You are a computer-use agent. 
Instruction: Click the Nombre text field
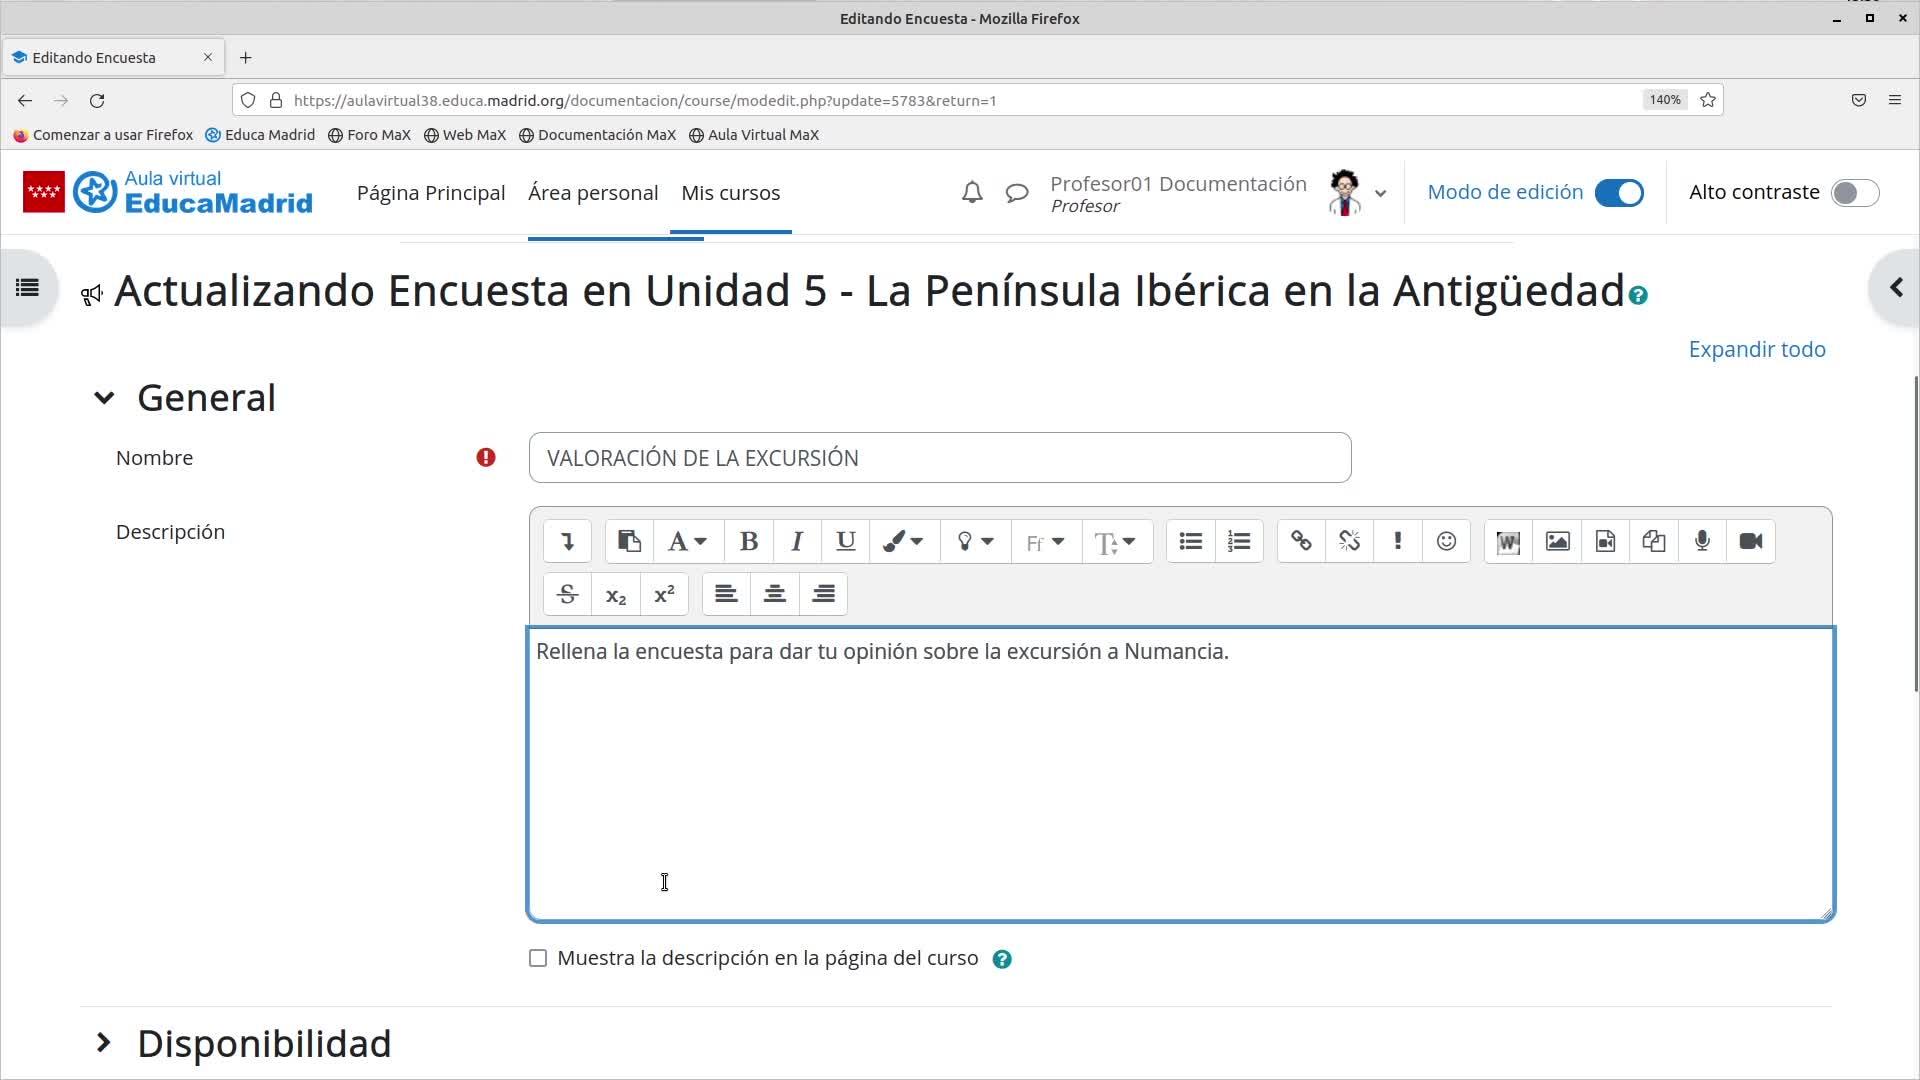(x=939, y=458)
